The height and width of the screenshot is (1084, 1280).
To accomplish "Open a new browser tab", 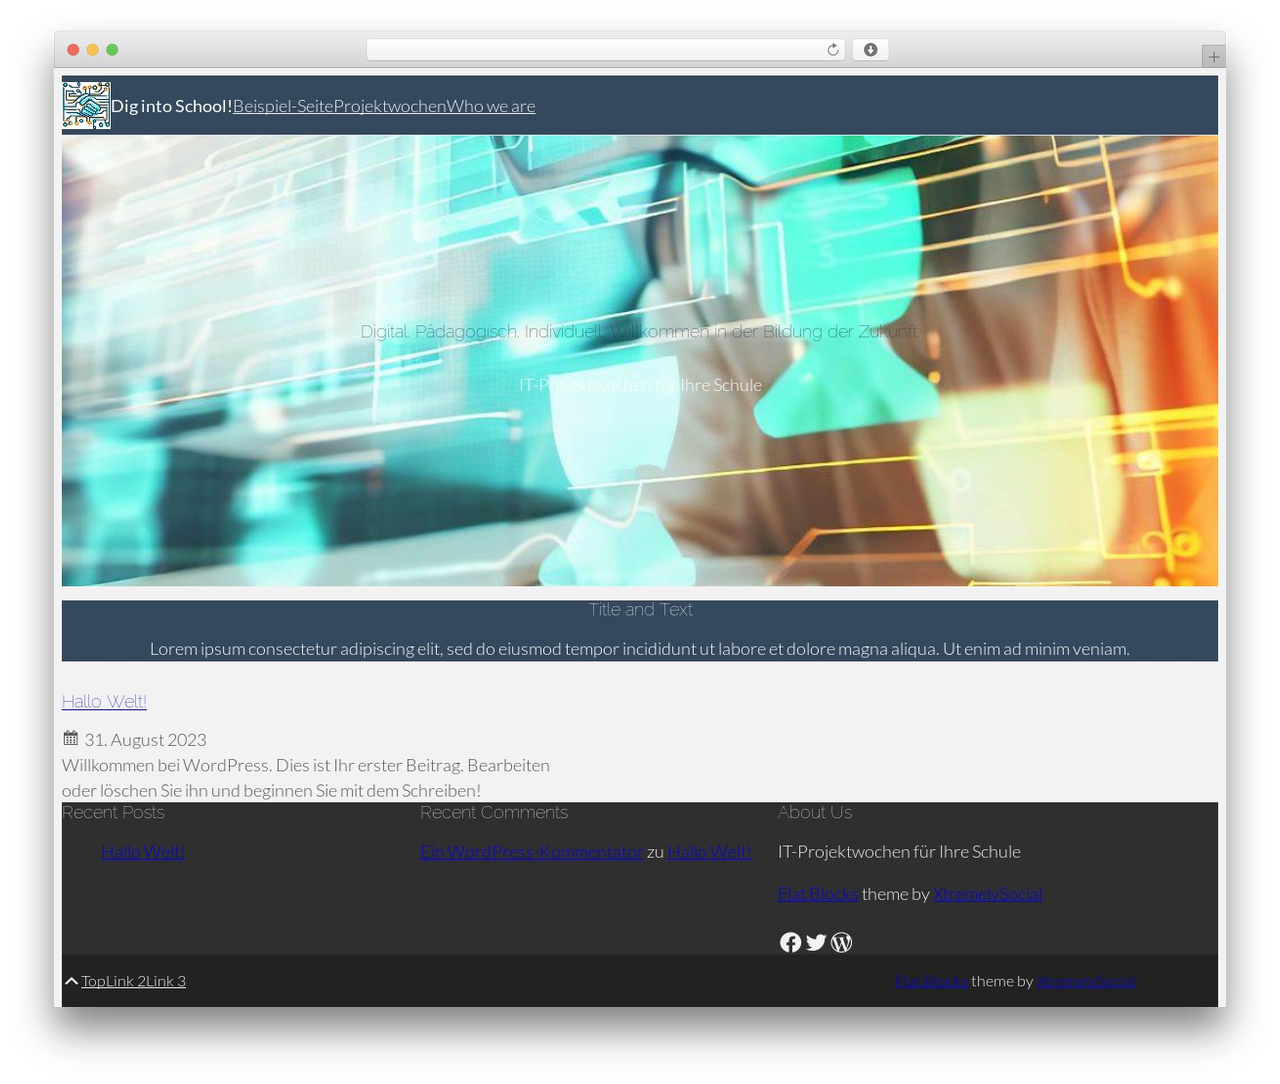I will pos(1213,57).
